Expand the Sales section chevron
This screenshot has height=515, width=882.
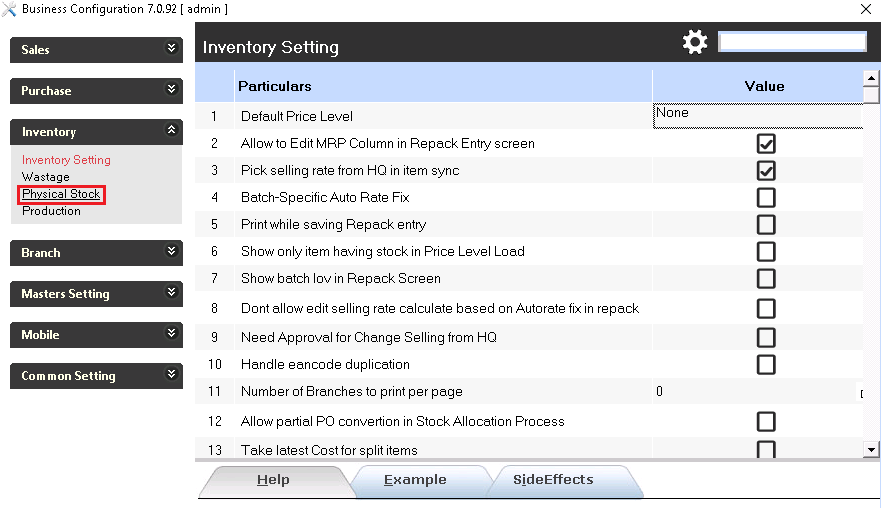172,49
